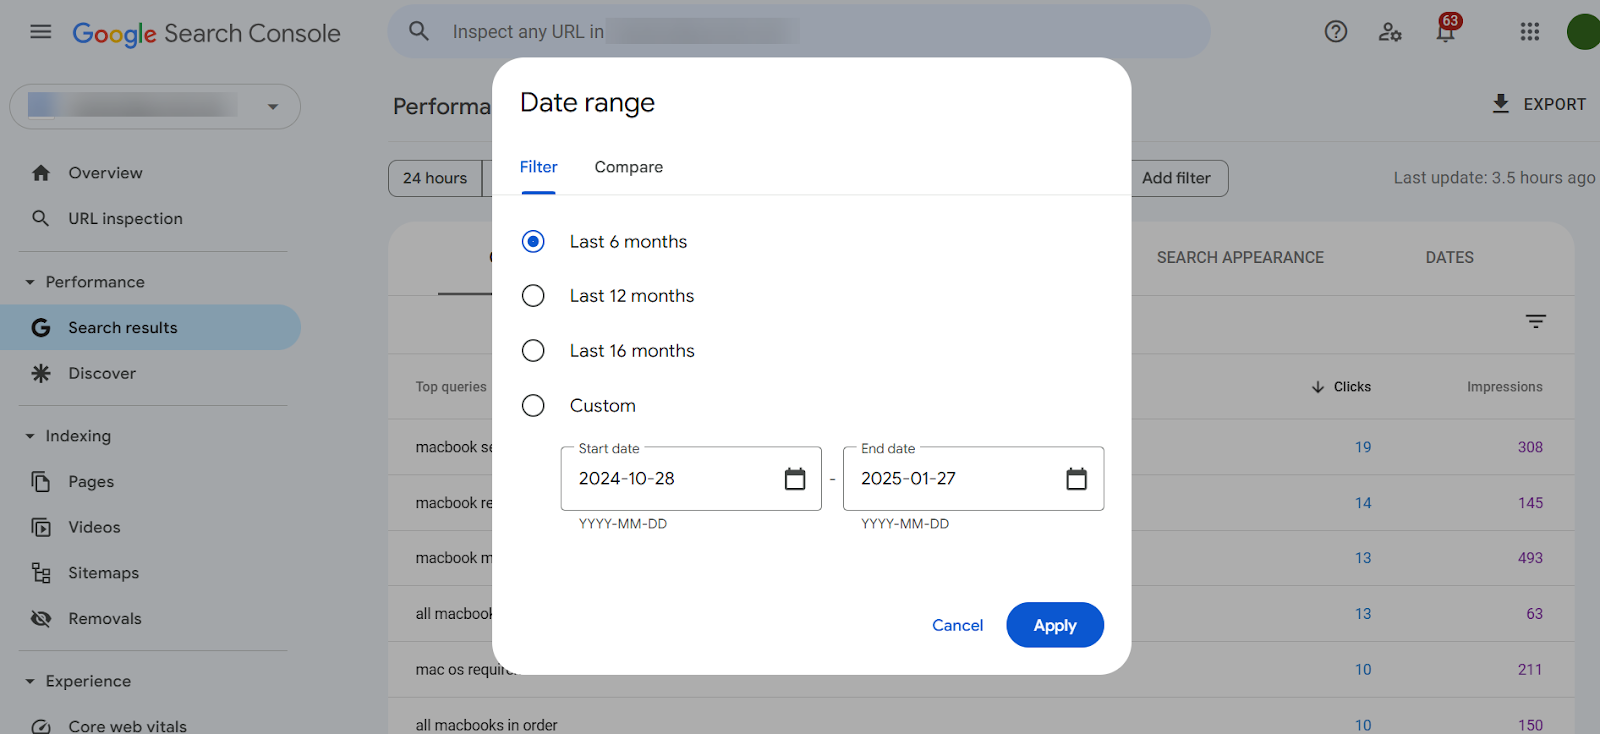Click the Impressions column header
Screen dimensions: 1600x734
1504,387
